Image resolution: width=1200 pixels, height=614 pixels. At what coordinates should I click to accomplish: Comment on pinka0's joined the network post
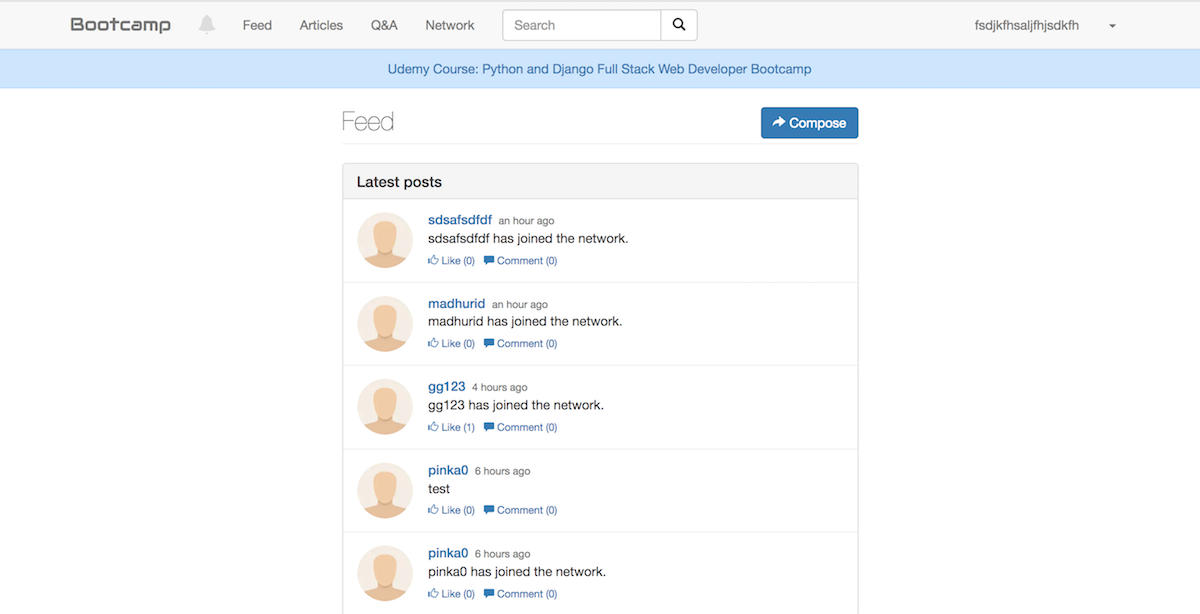point(520,593)
